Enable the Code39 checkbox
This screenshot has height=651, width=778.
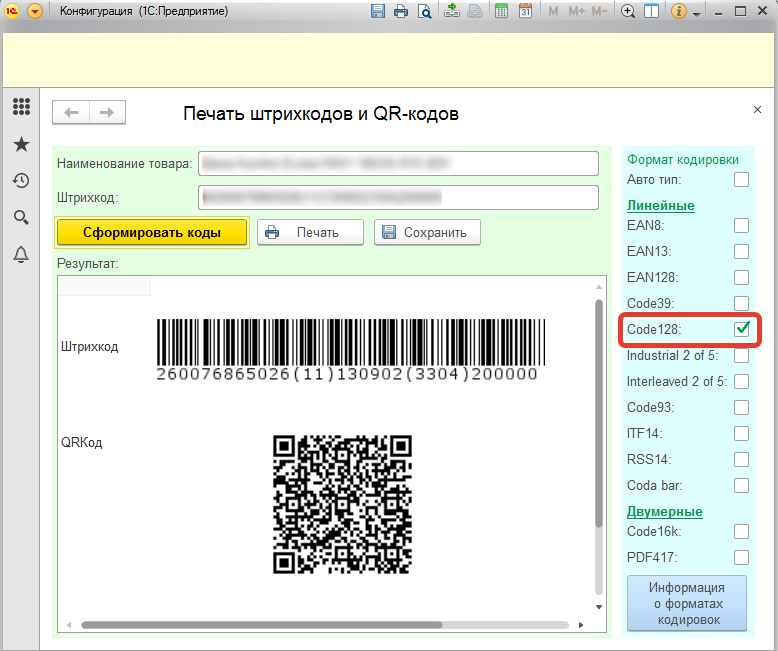coord(741,303)
